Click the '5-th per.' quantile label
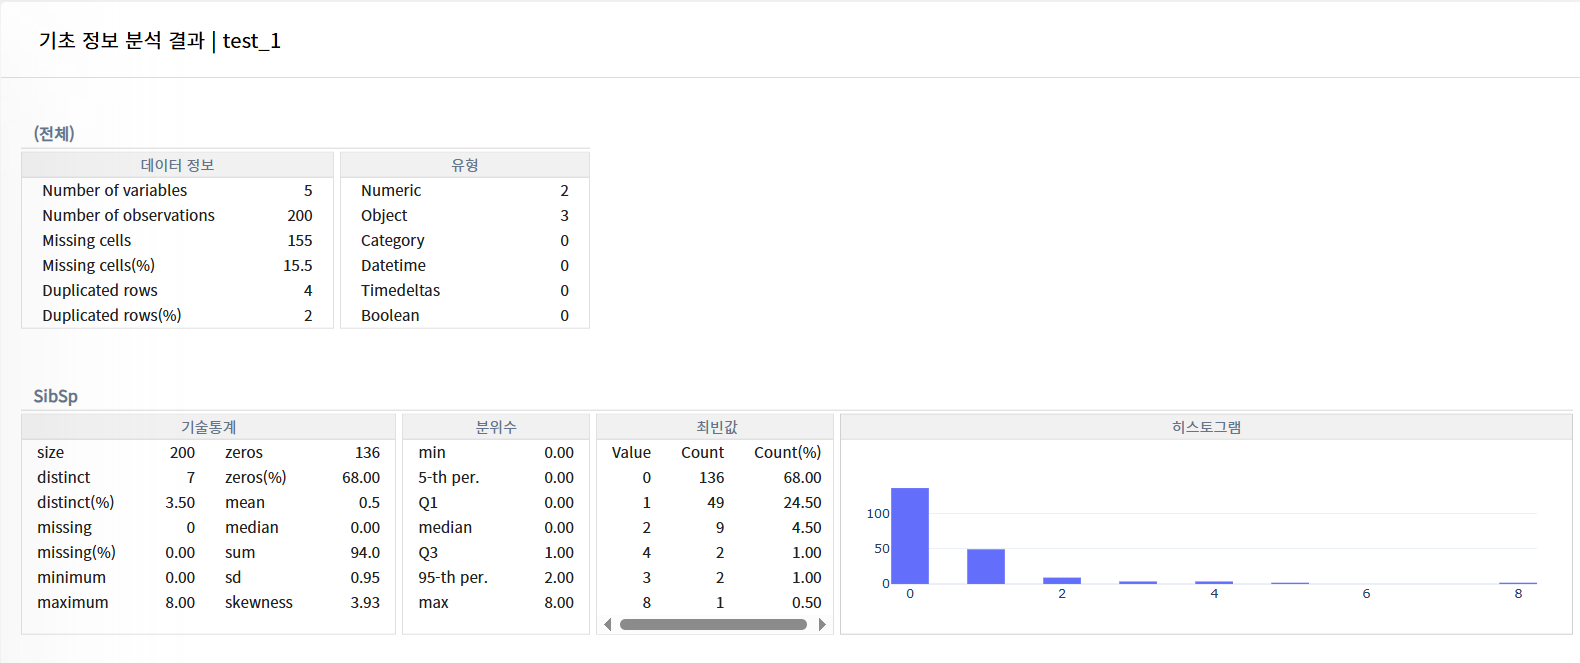The image size is (1580, 663). click(449, 477)
